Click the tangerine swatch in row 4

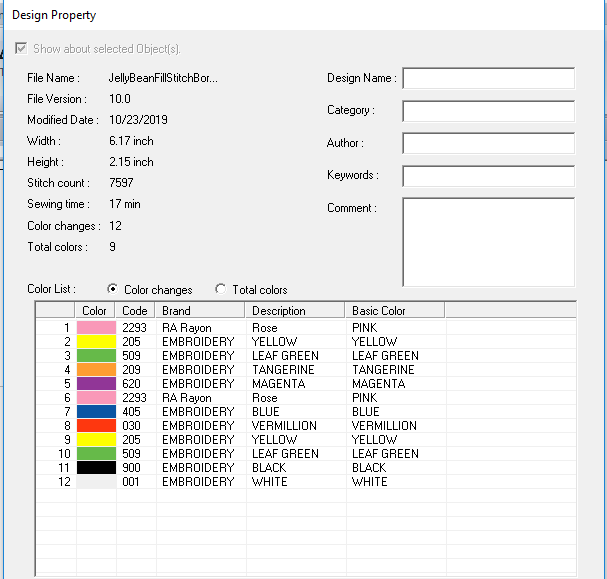tap(96, 370)
